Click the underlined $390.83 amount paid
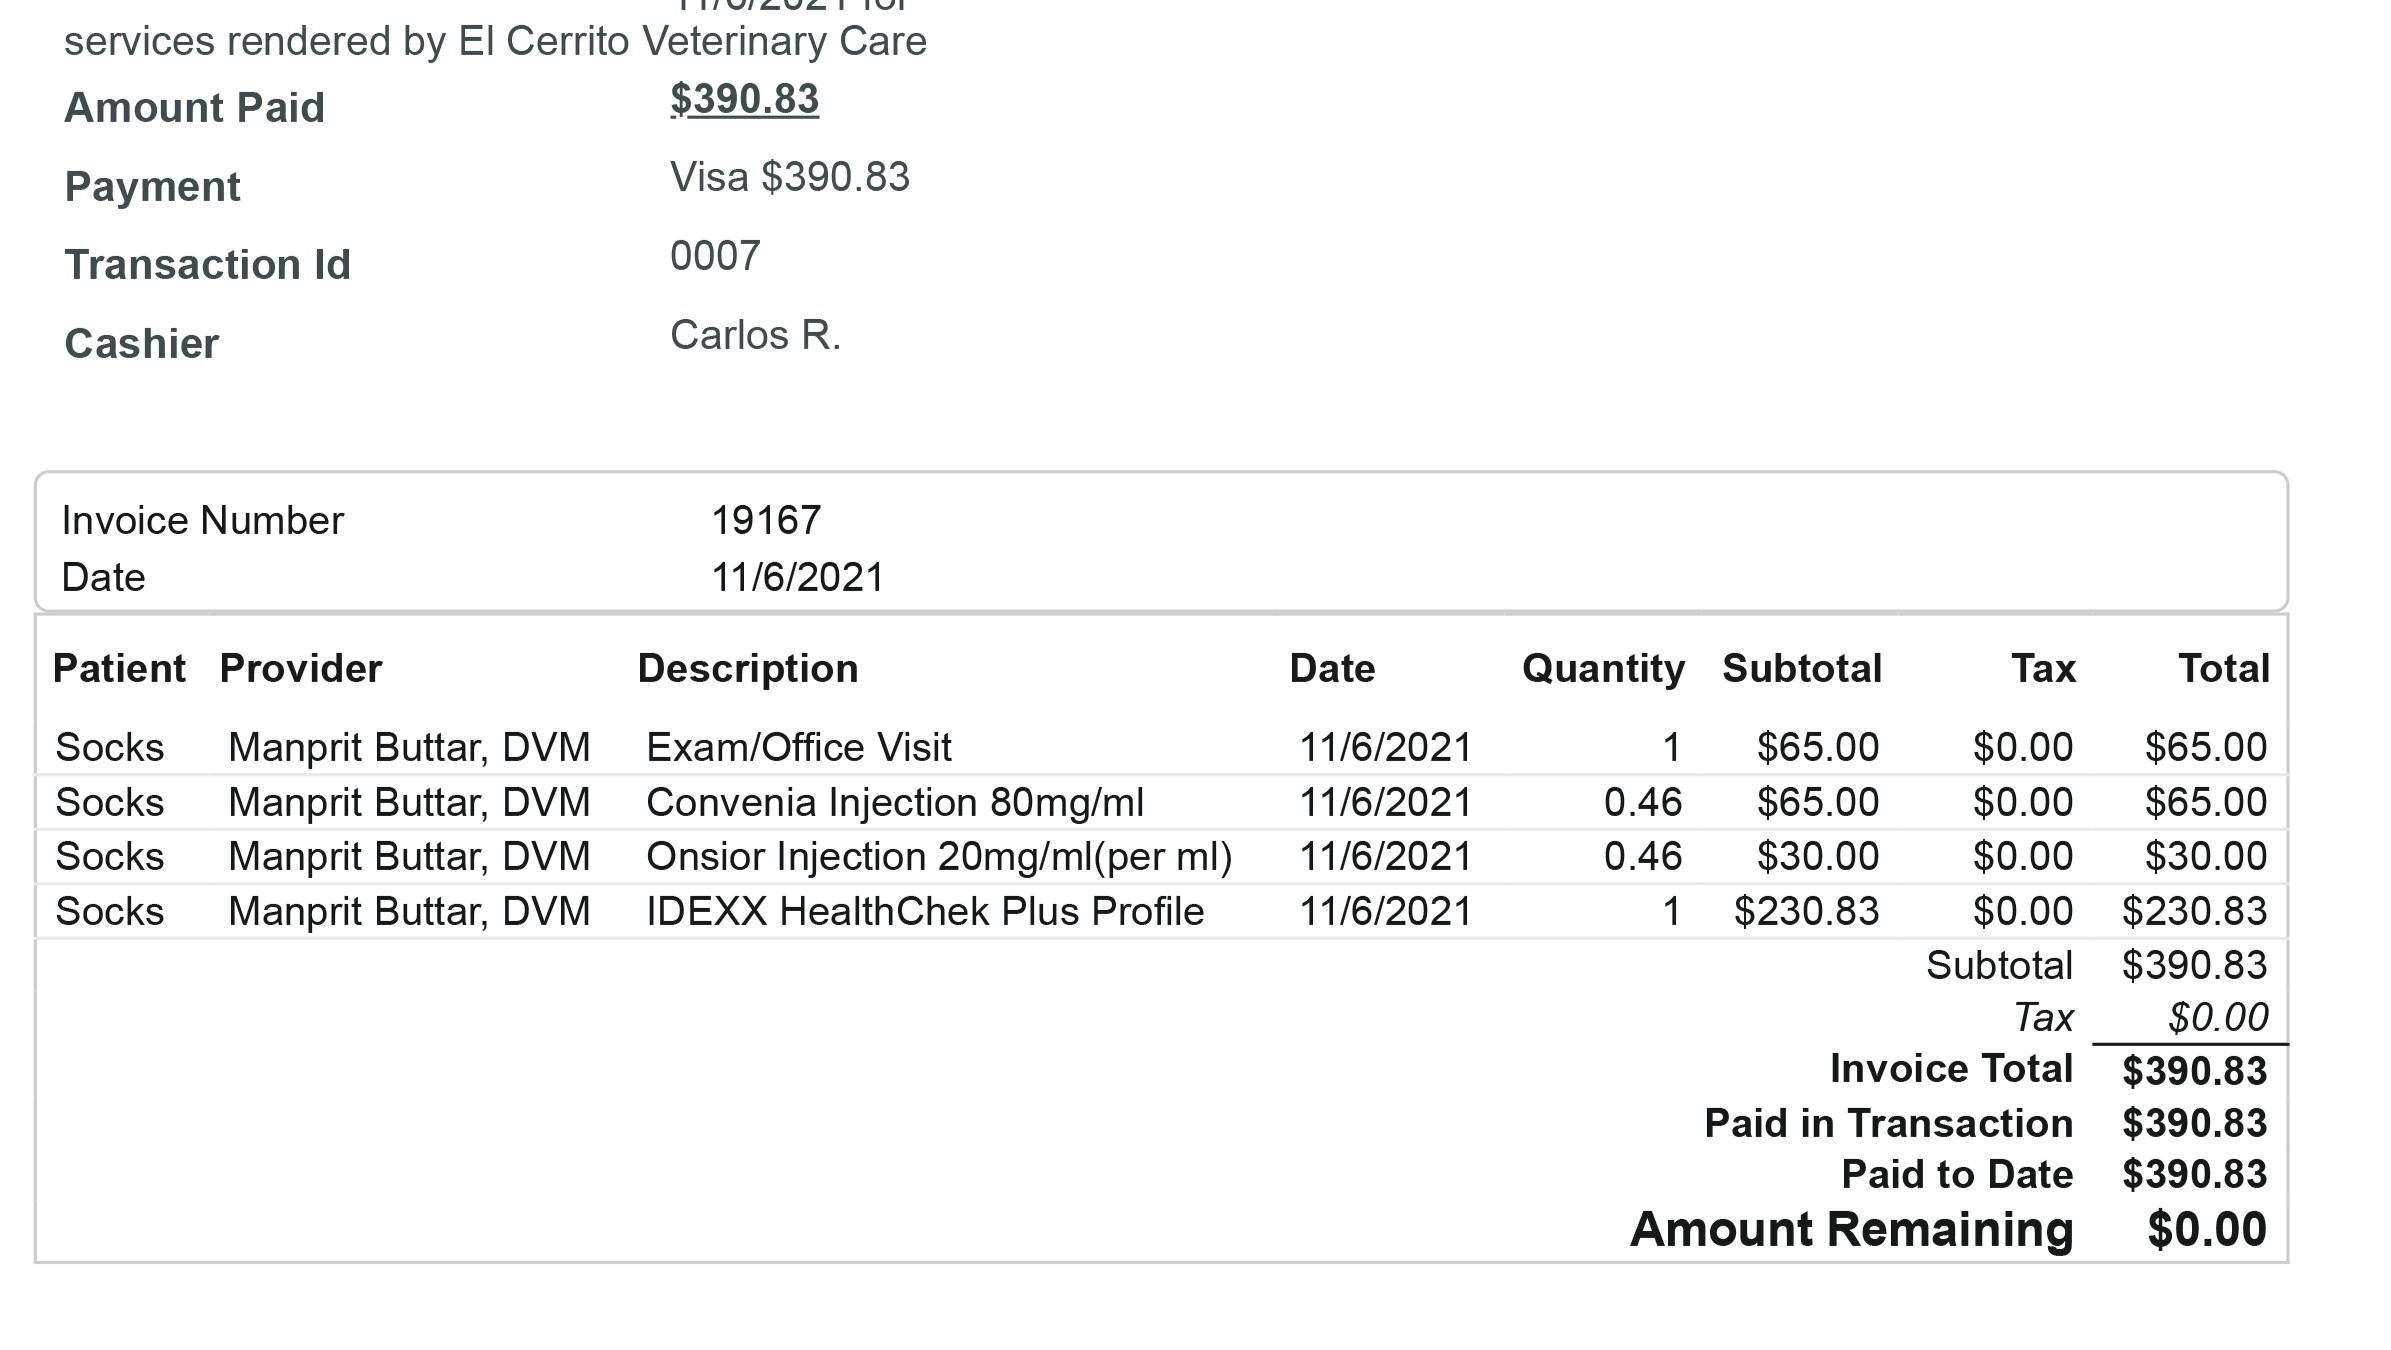 (744, 99)
